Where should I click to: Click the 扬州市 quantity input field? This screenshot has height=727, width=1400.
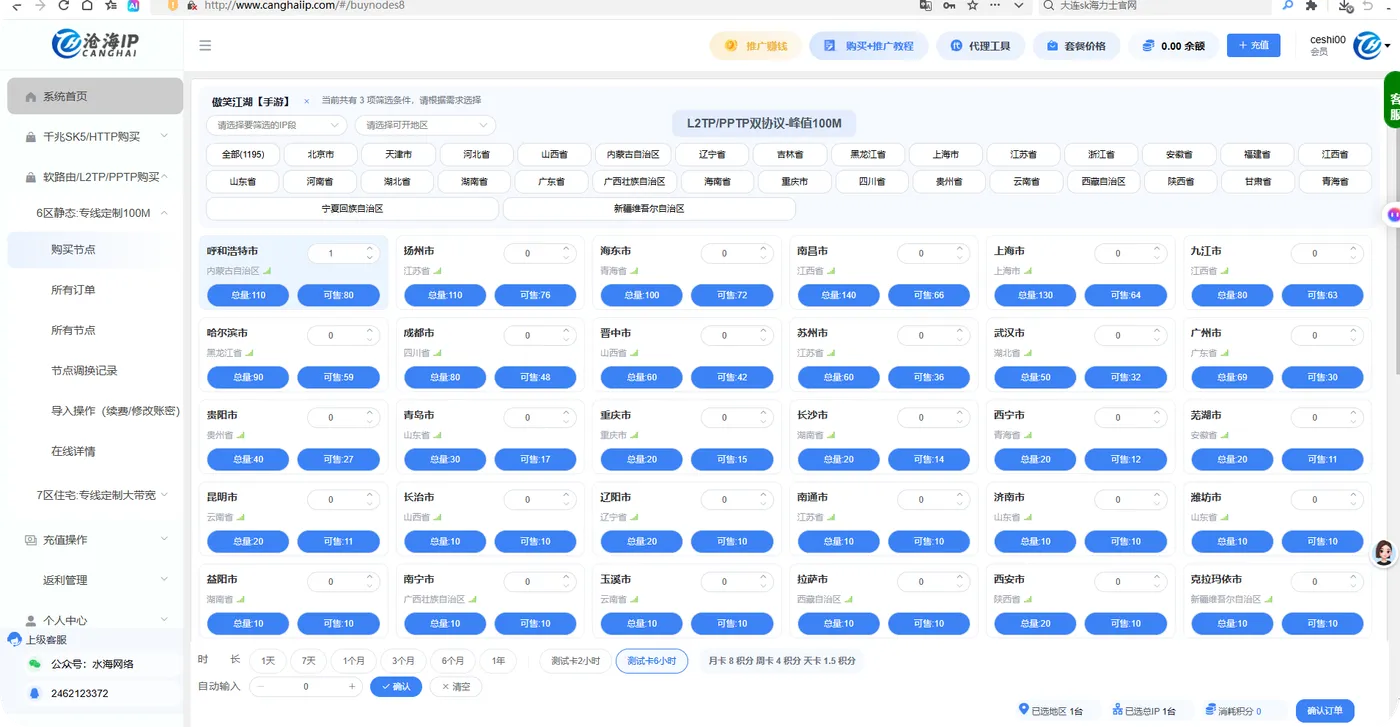point(528,254)
